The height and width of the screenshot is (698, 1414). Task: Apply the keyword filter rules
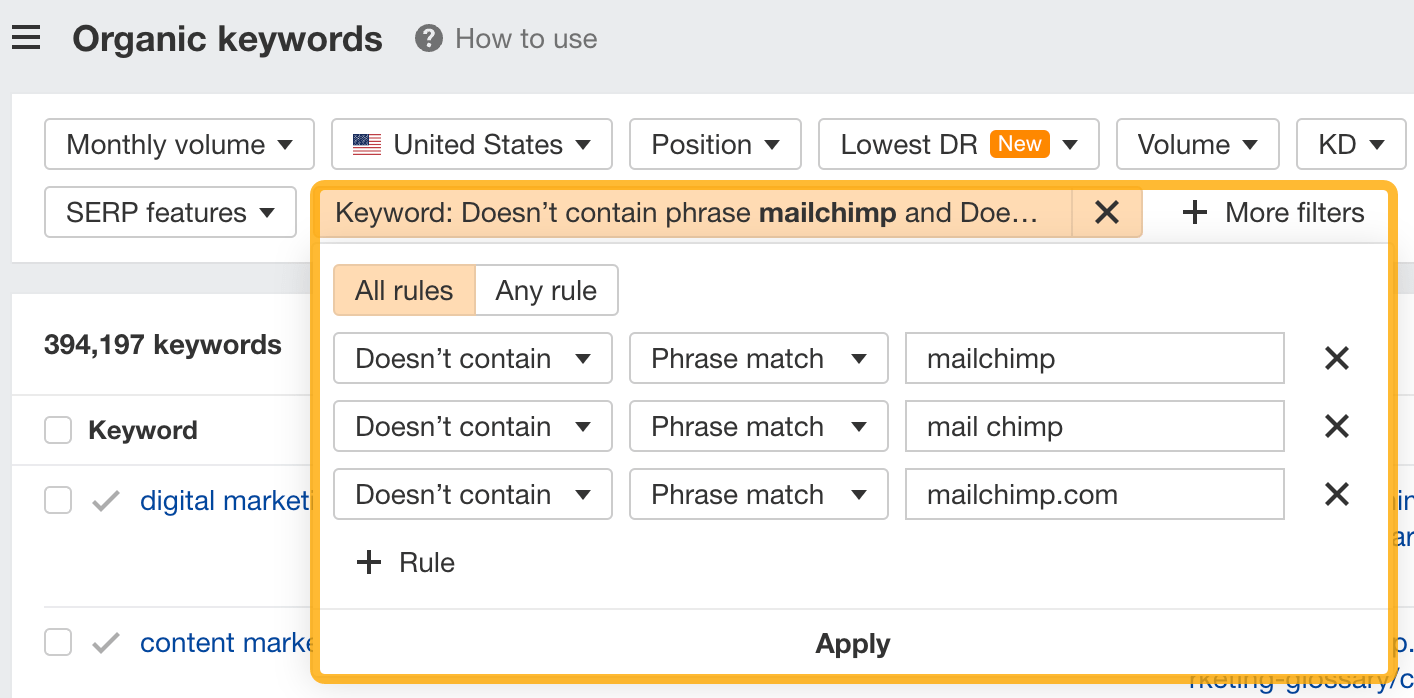click(852, 644)
